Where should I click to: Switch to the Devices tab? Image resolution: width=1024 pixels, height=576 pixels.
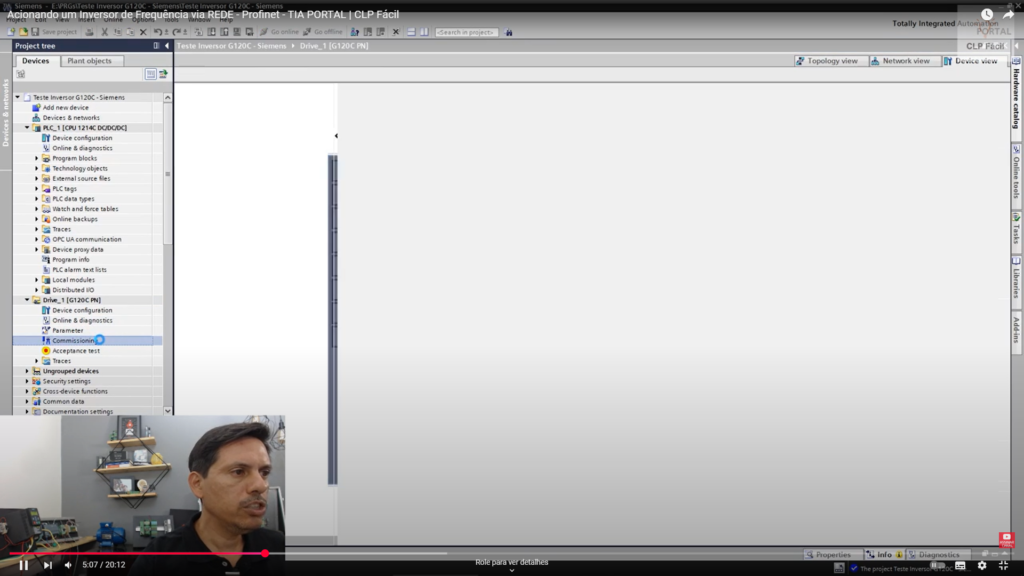click(x=35, y=61)
